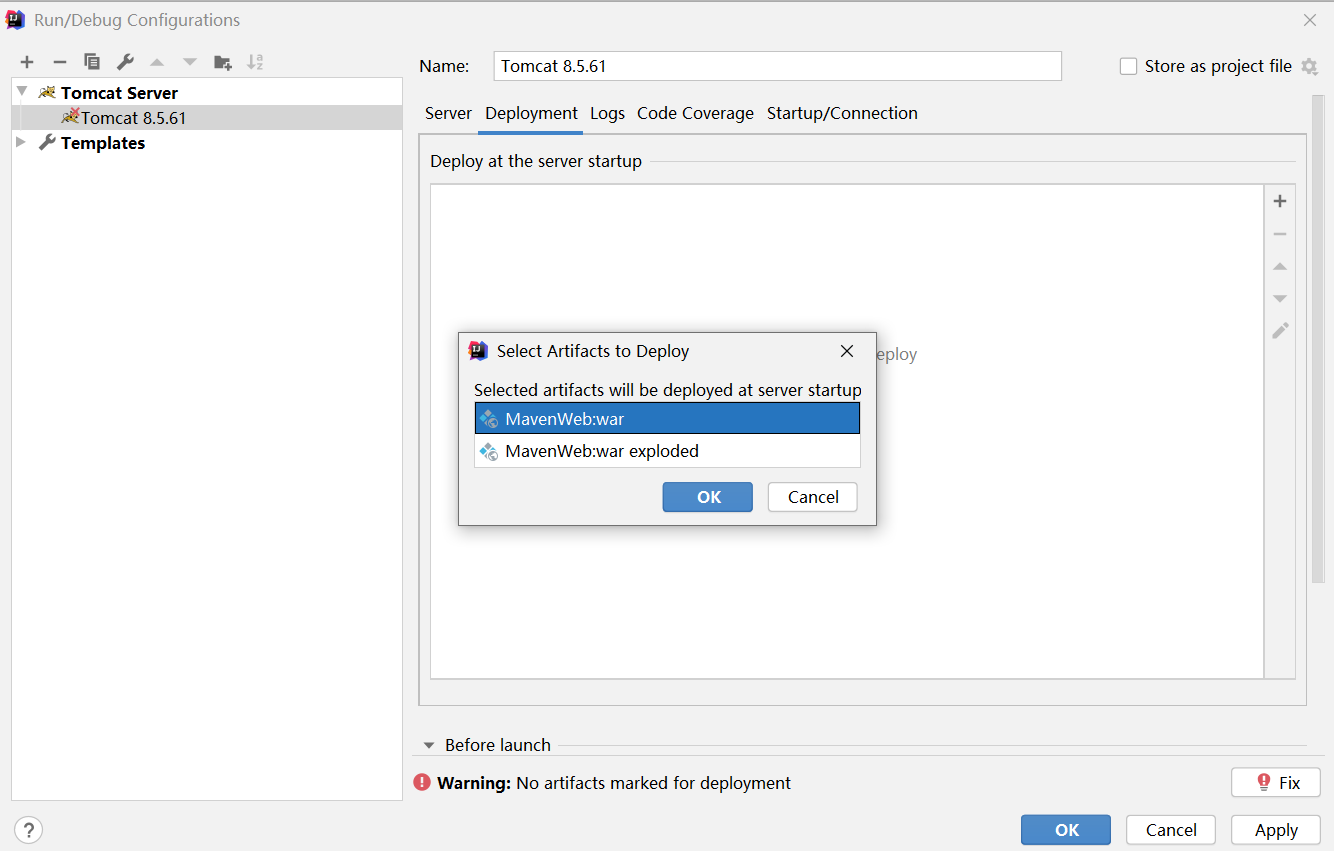Copy configuration icon in left toolbar
The image size is (1334, 851).
[x=92, y=62]
